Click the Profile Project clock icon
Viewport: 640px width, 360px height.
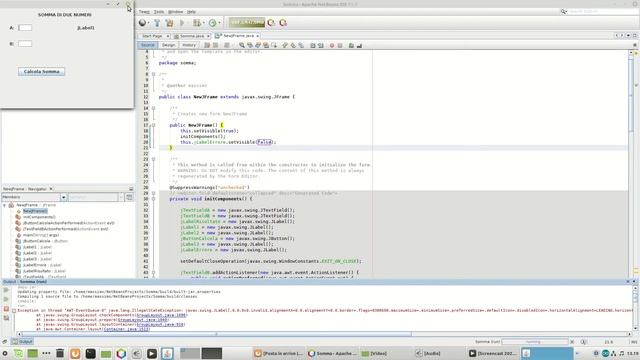click(212, 23)
